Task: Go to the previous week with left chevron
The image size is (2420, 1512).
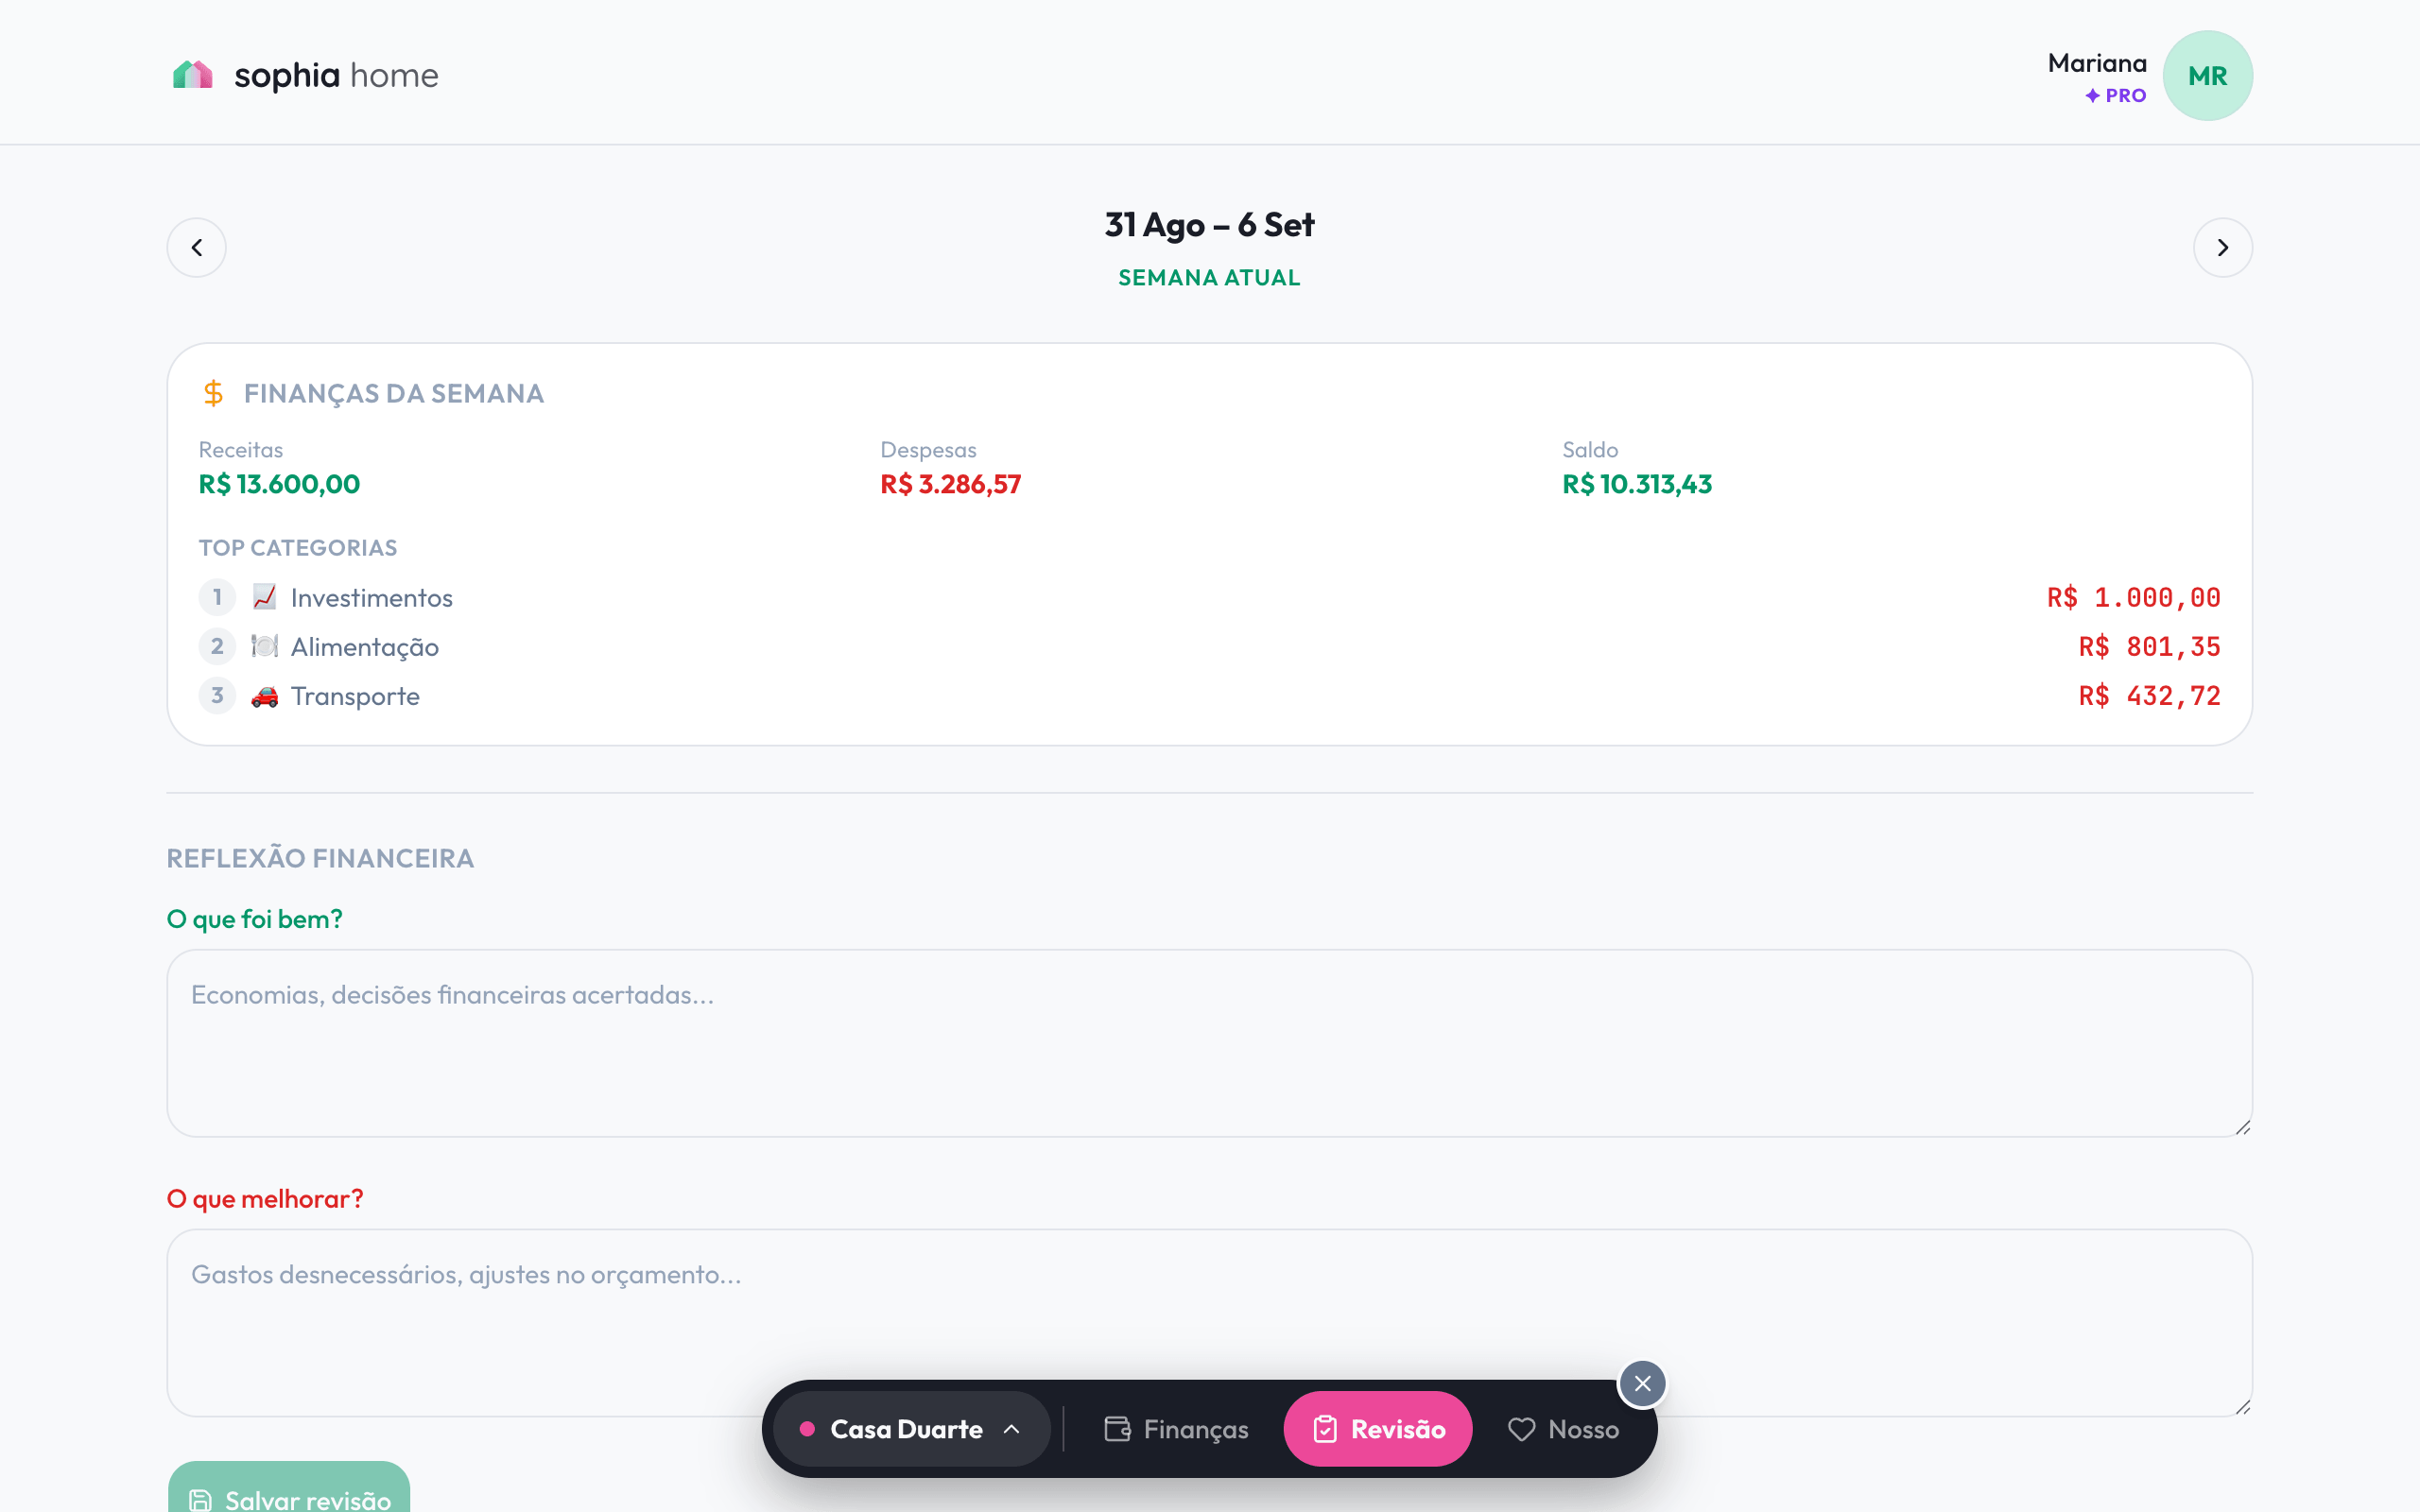Action: 196,247
